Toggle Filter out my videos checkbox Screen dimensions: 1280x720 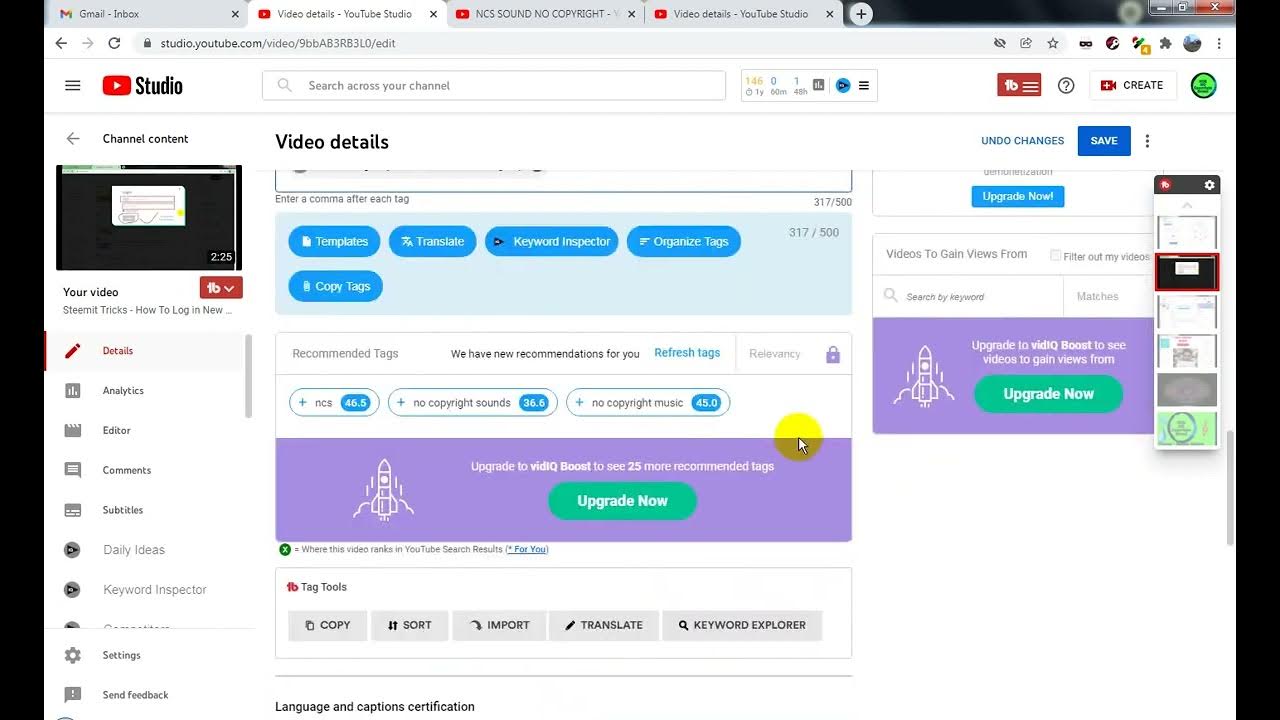tap(1055, 256)
